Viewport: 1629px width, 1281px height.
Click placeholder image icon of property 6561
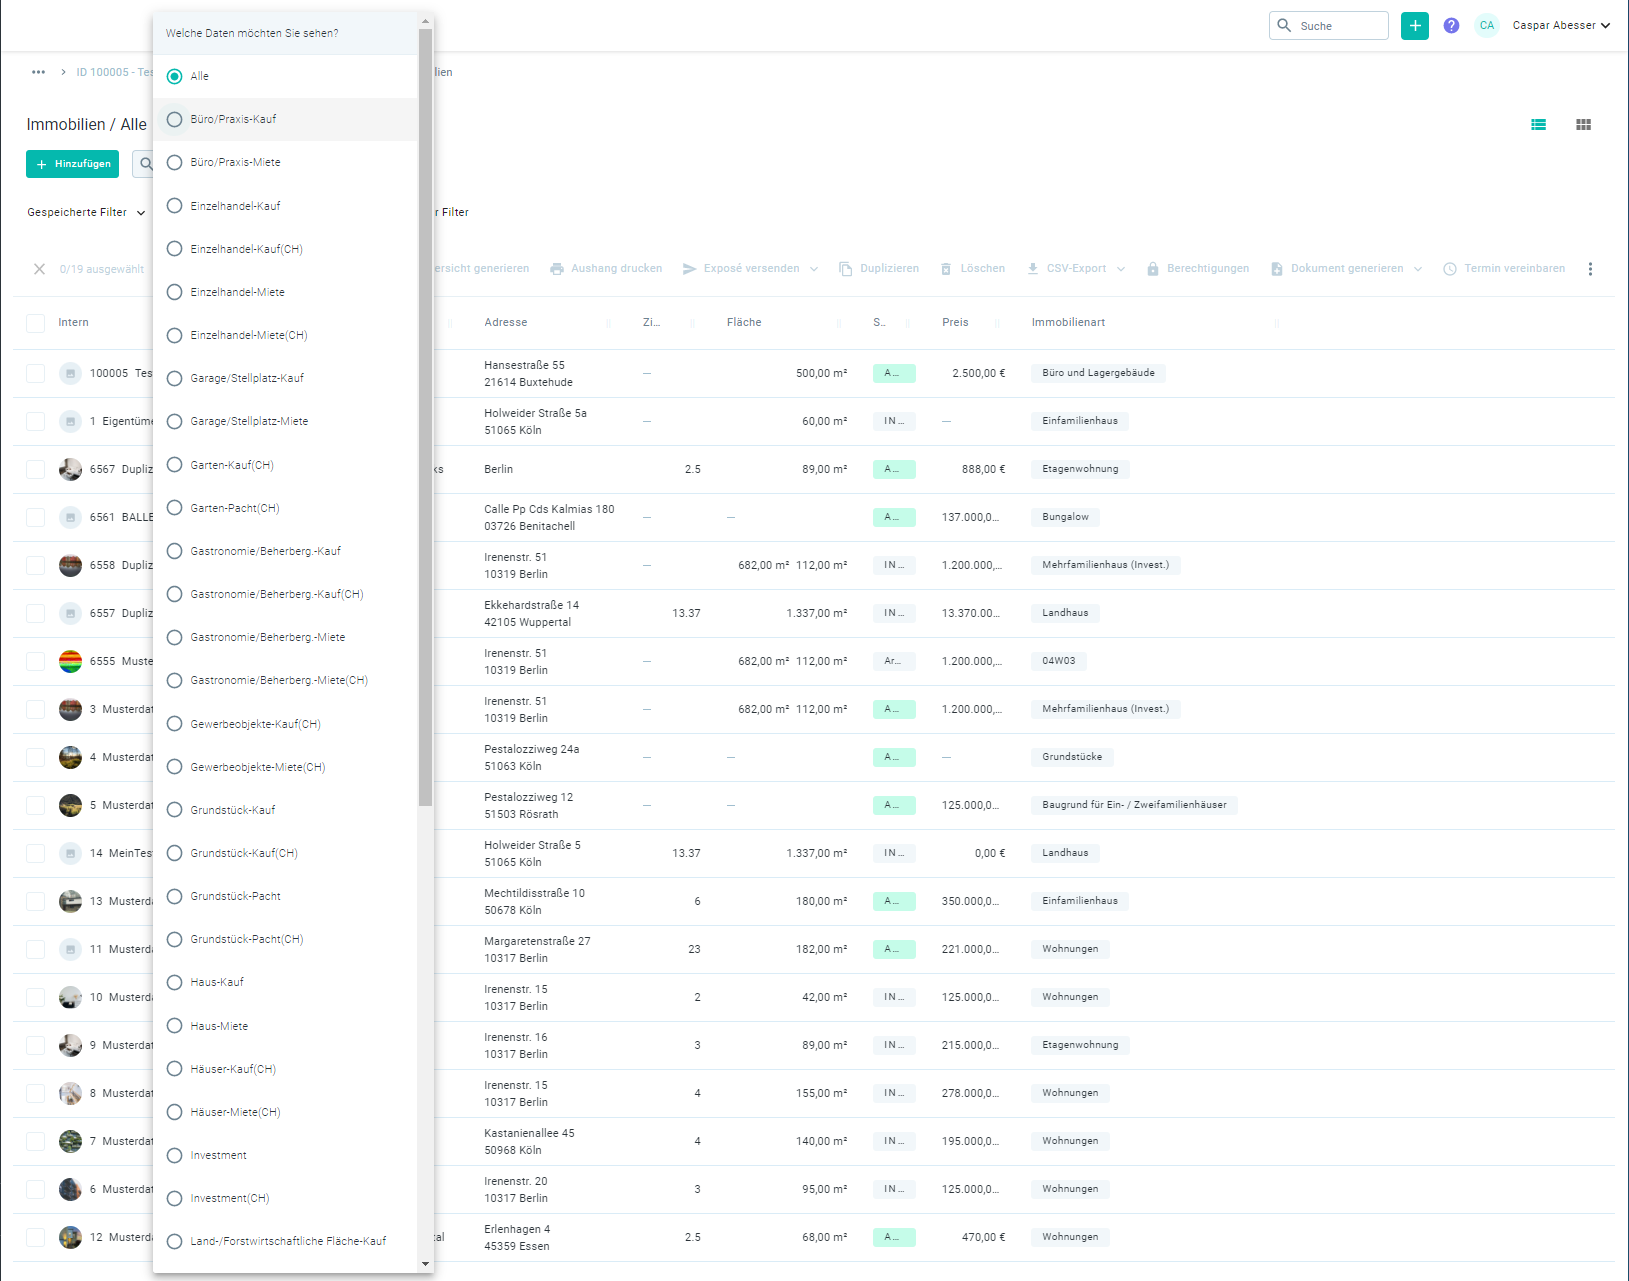pos(70,517)
